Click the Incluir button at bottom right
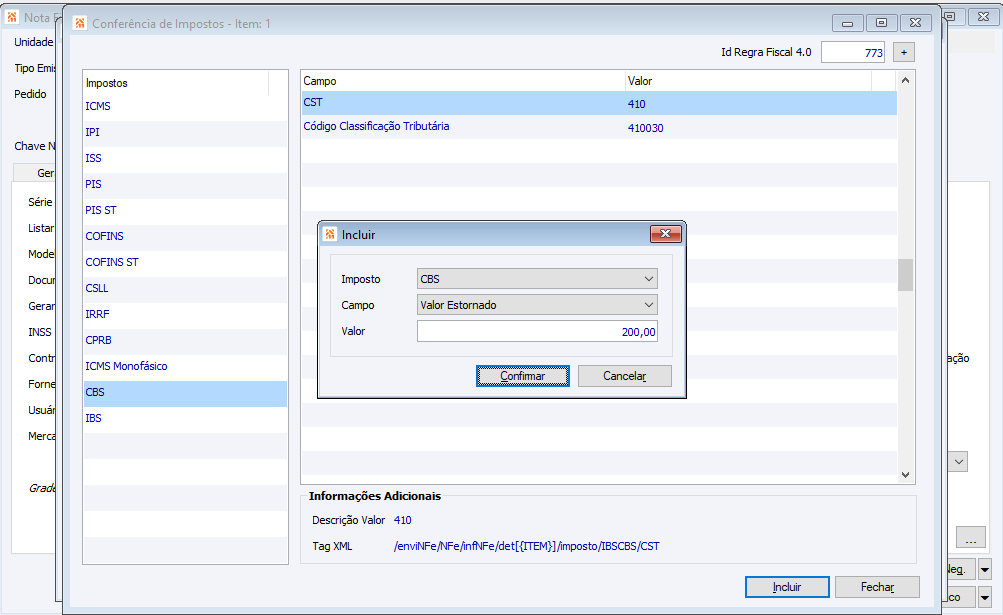The width and height of the screenshot is (1003, 615). [787, 587]
